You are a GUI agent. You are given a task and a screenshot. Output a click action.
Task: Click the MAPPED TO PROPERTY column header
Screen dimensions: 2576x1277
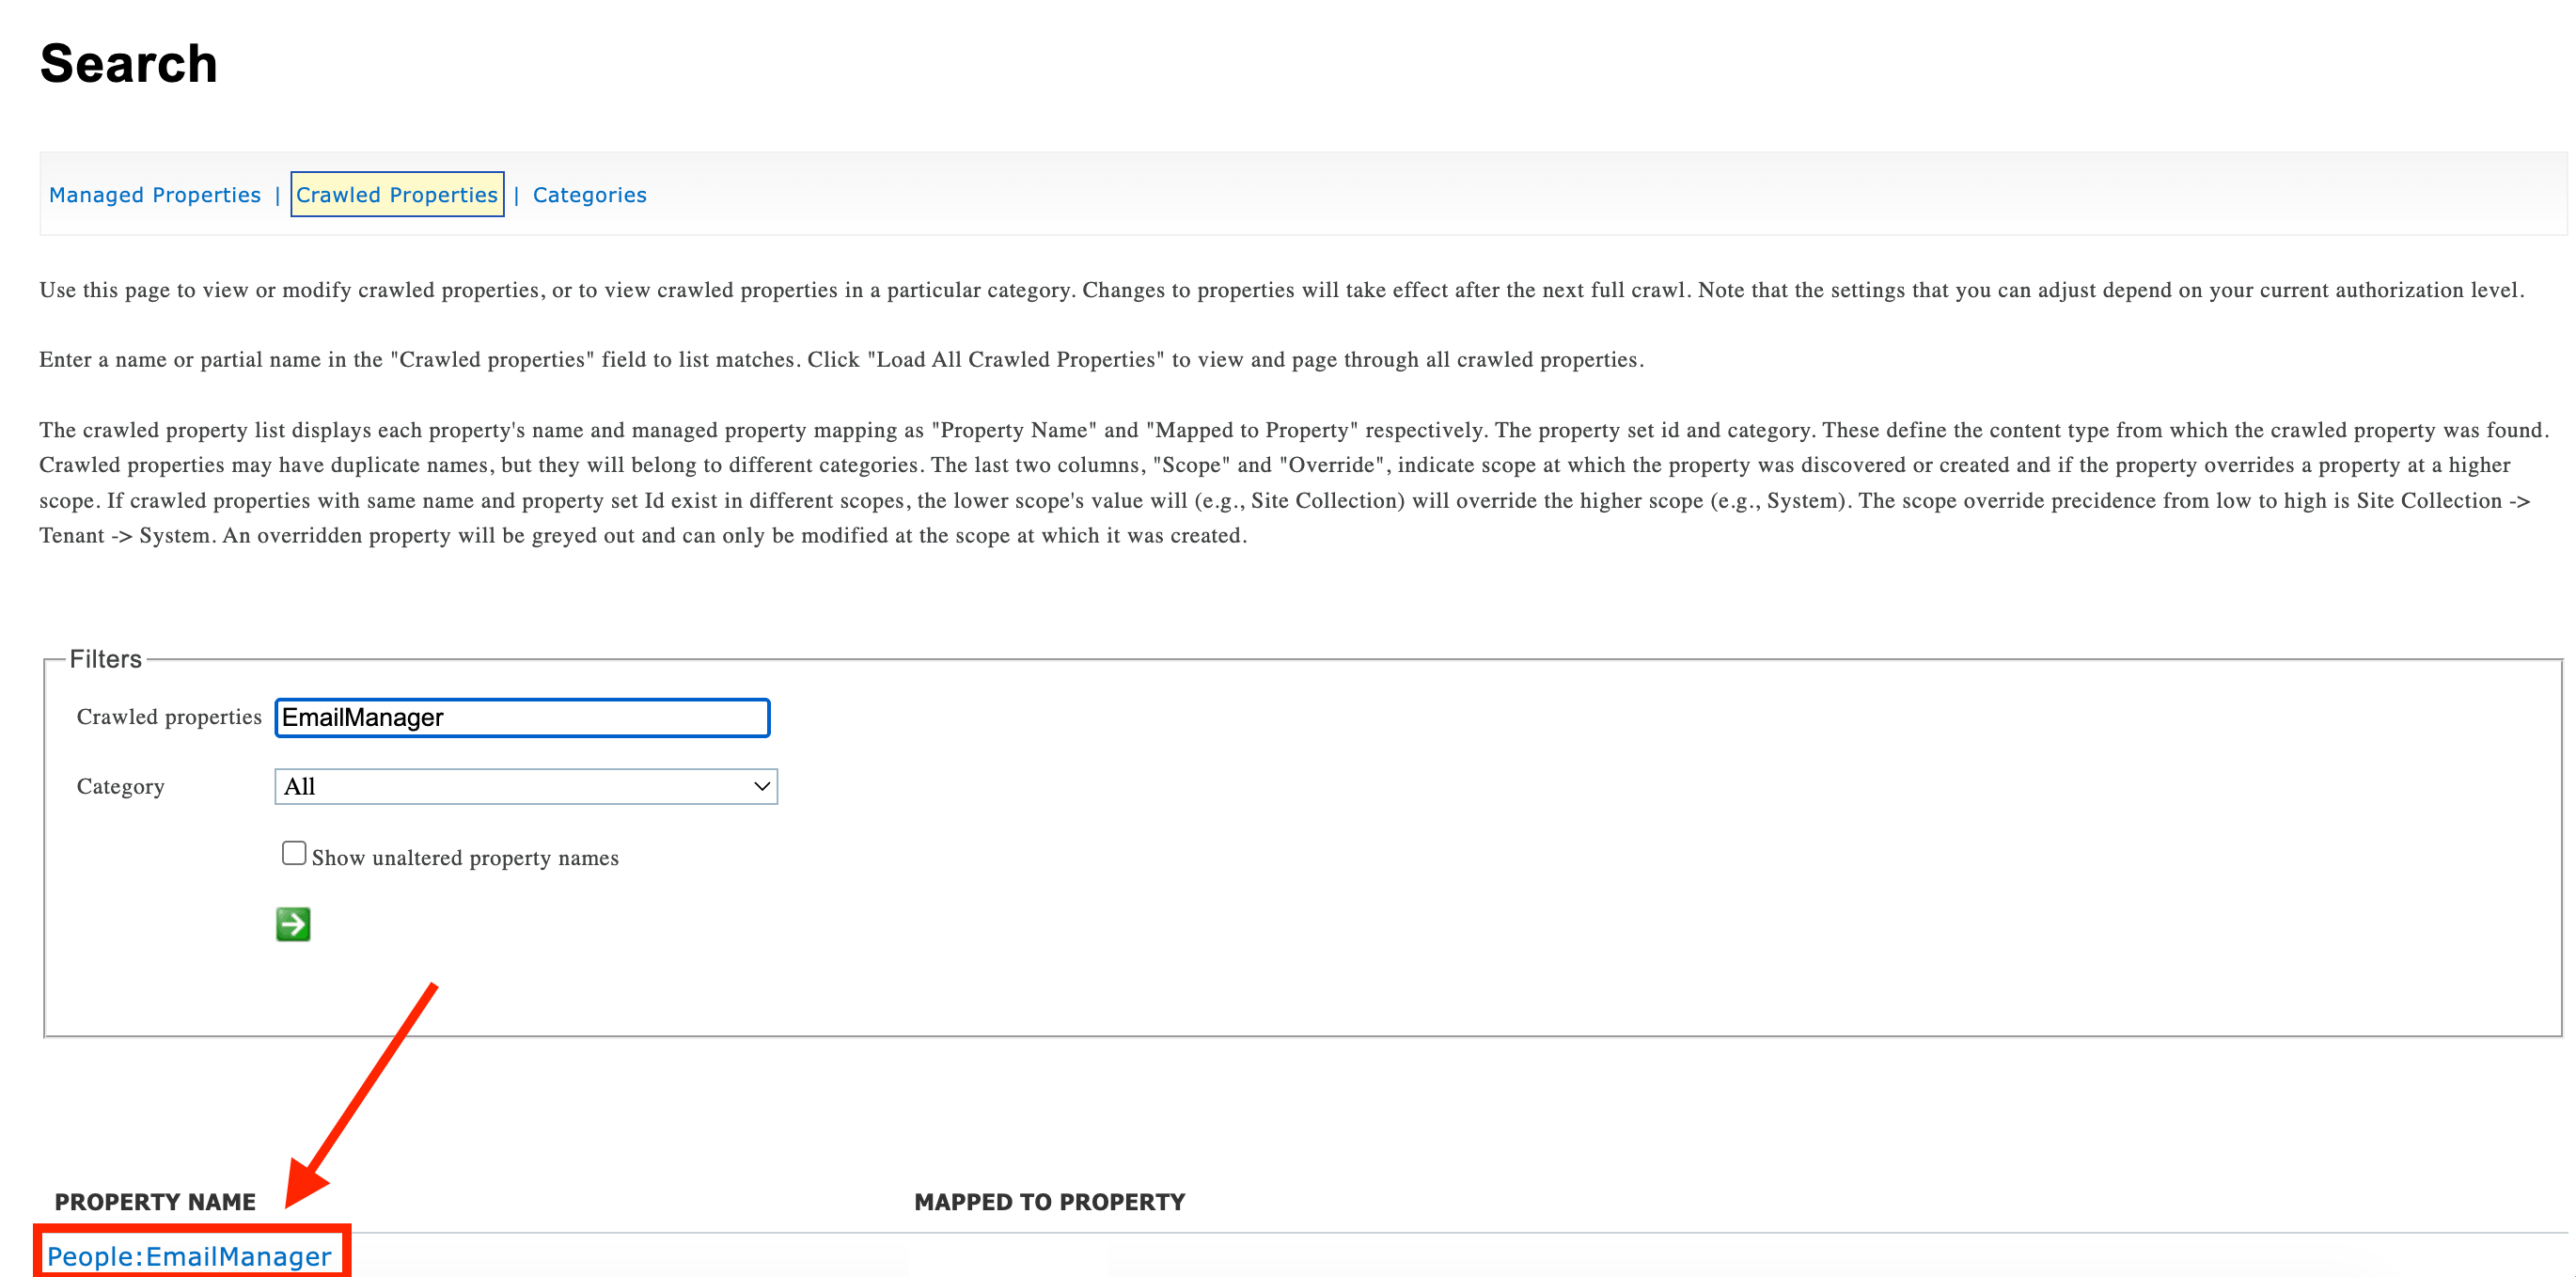tap(1050, 1202)
